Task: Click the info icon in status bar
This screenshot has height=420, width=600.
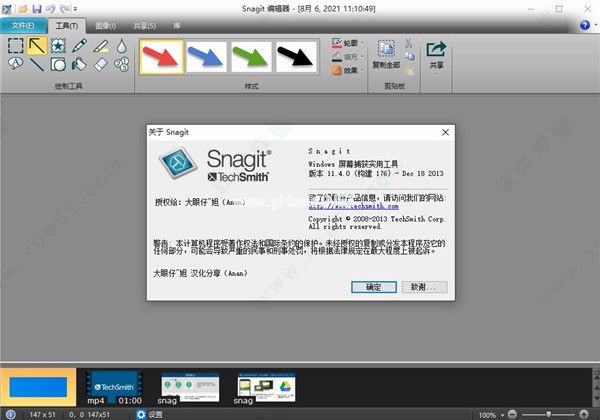Action: click(x=11, y=414)
